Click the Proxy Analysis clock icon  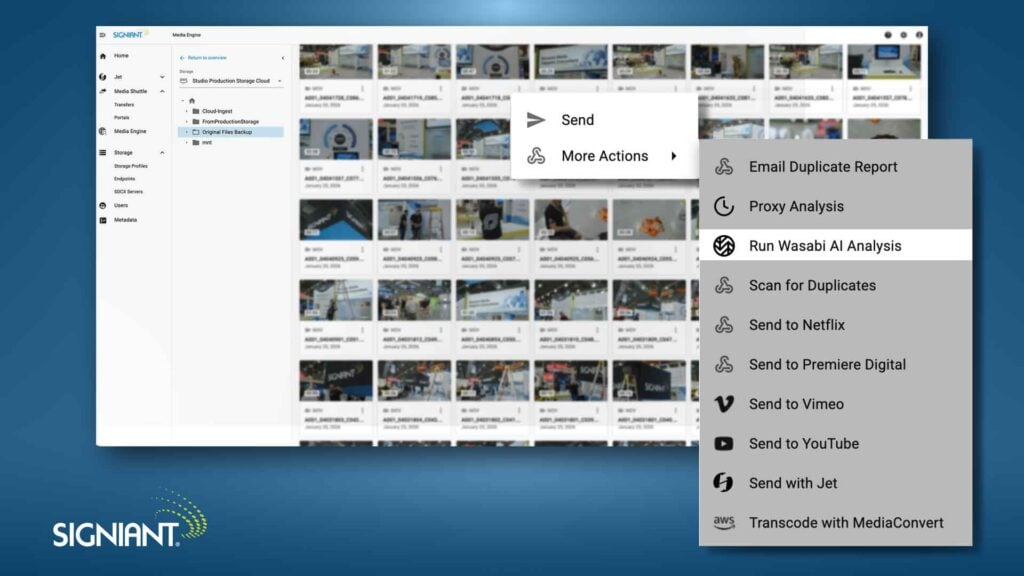[x=724, y=206]
